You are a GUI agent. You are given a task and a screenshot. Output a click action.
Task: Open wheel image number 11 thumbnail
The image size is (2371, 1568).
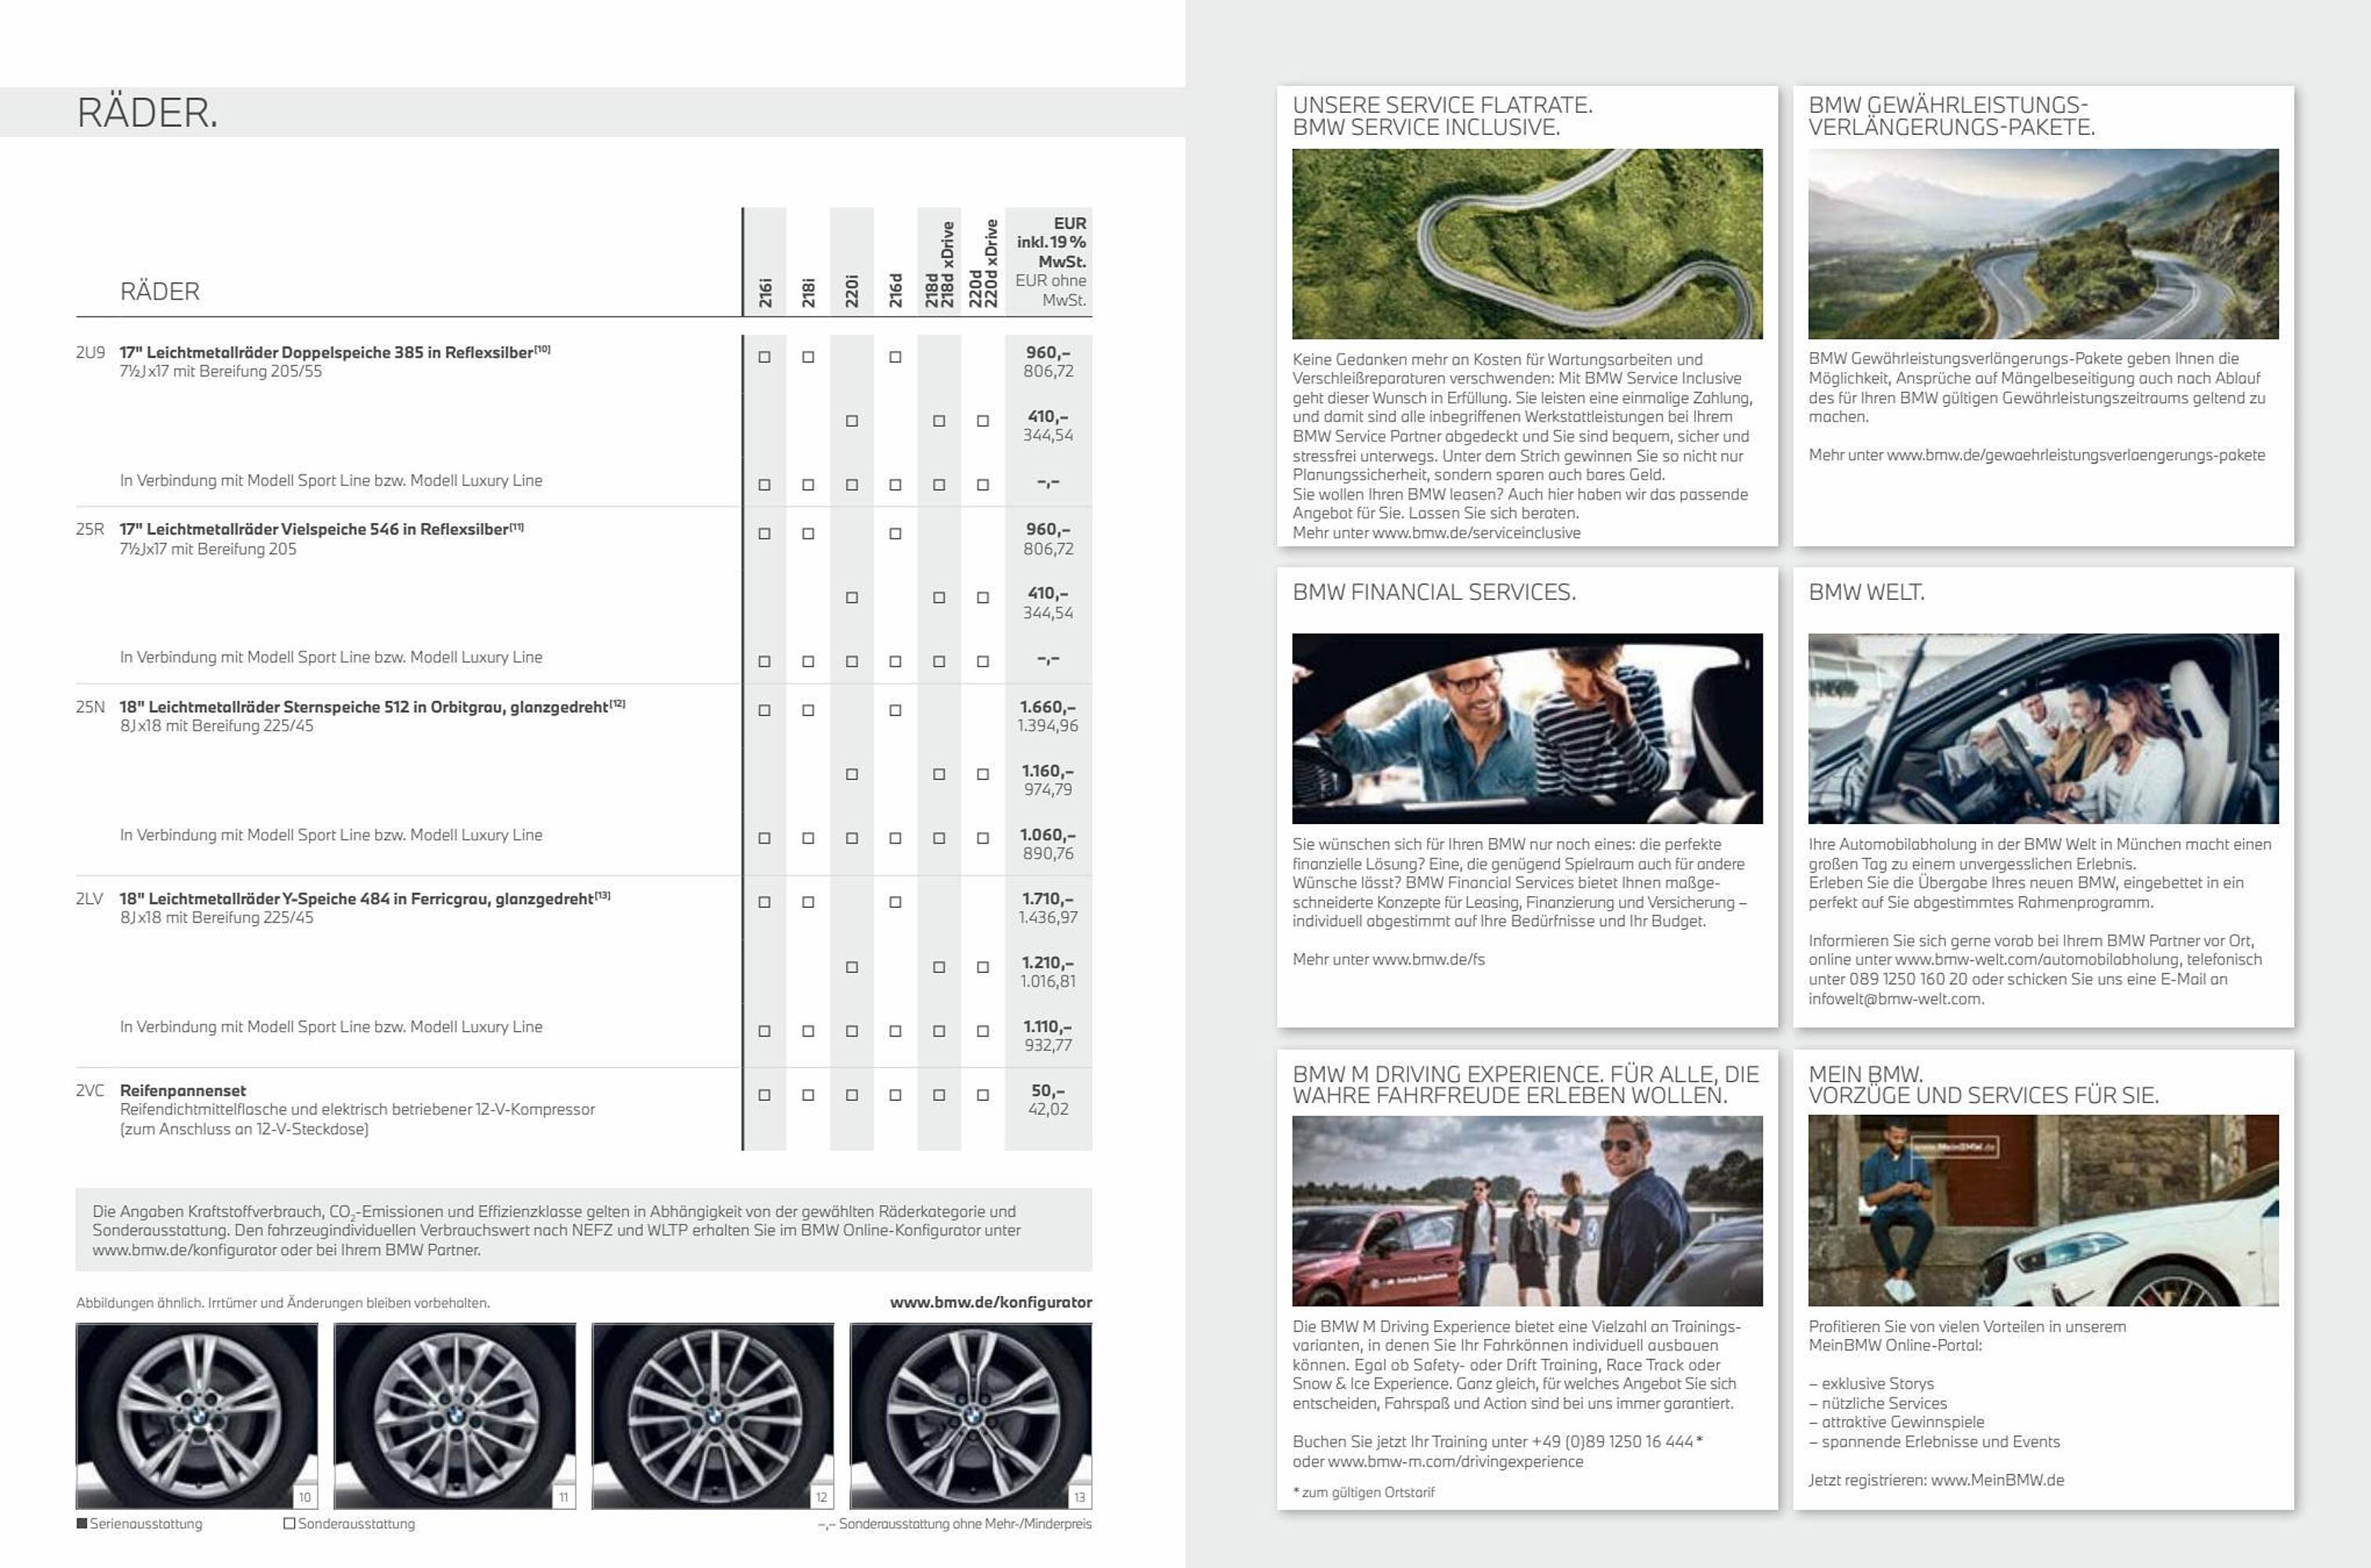455,1415
